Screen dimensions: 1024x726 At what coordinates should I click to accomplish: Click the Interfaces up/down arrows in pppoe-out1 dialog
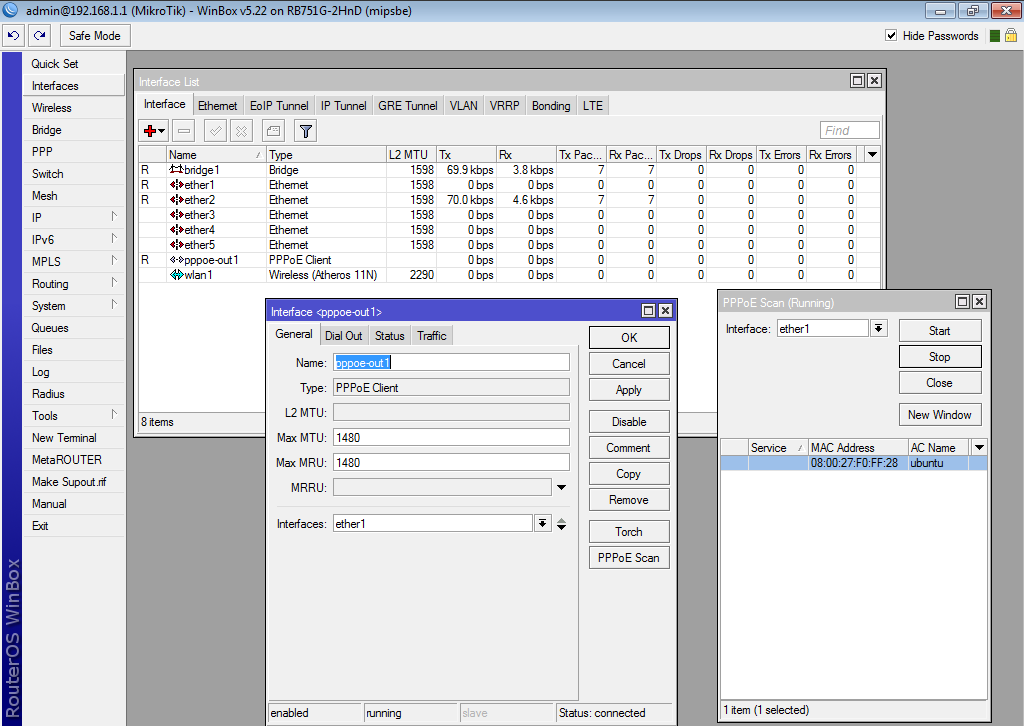pos(562,524)
